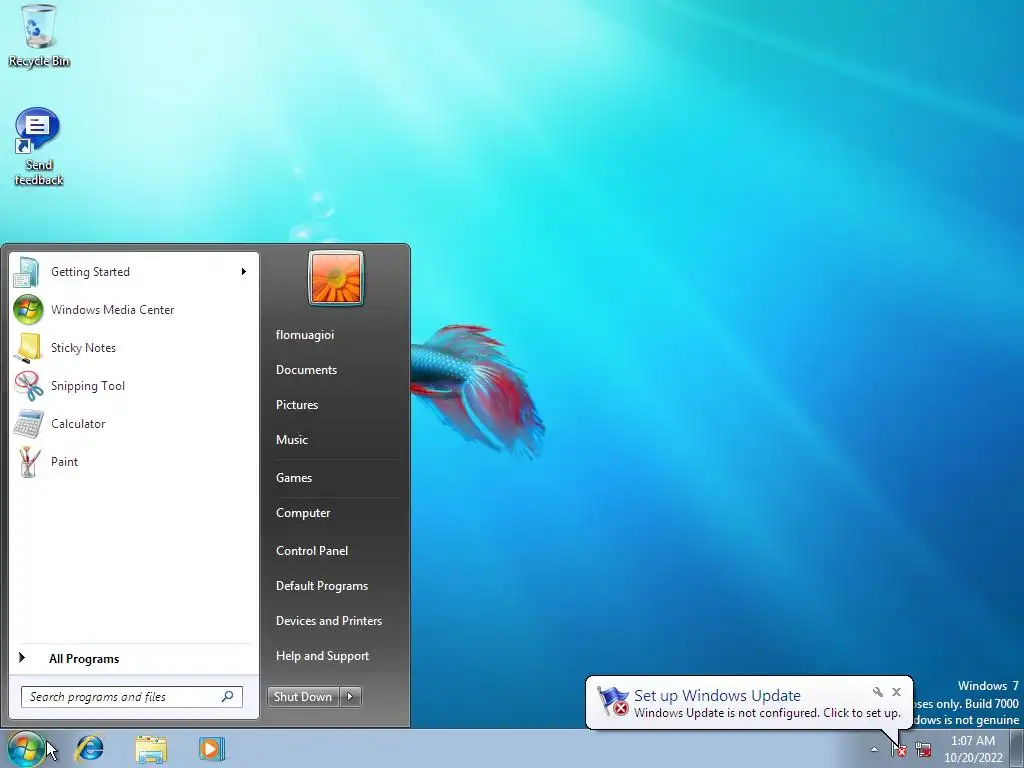Click the Sticky Notes text label
The width and height of the screenshot is (1024, 768).
pyautogui.click(x=84, y=347)
